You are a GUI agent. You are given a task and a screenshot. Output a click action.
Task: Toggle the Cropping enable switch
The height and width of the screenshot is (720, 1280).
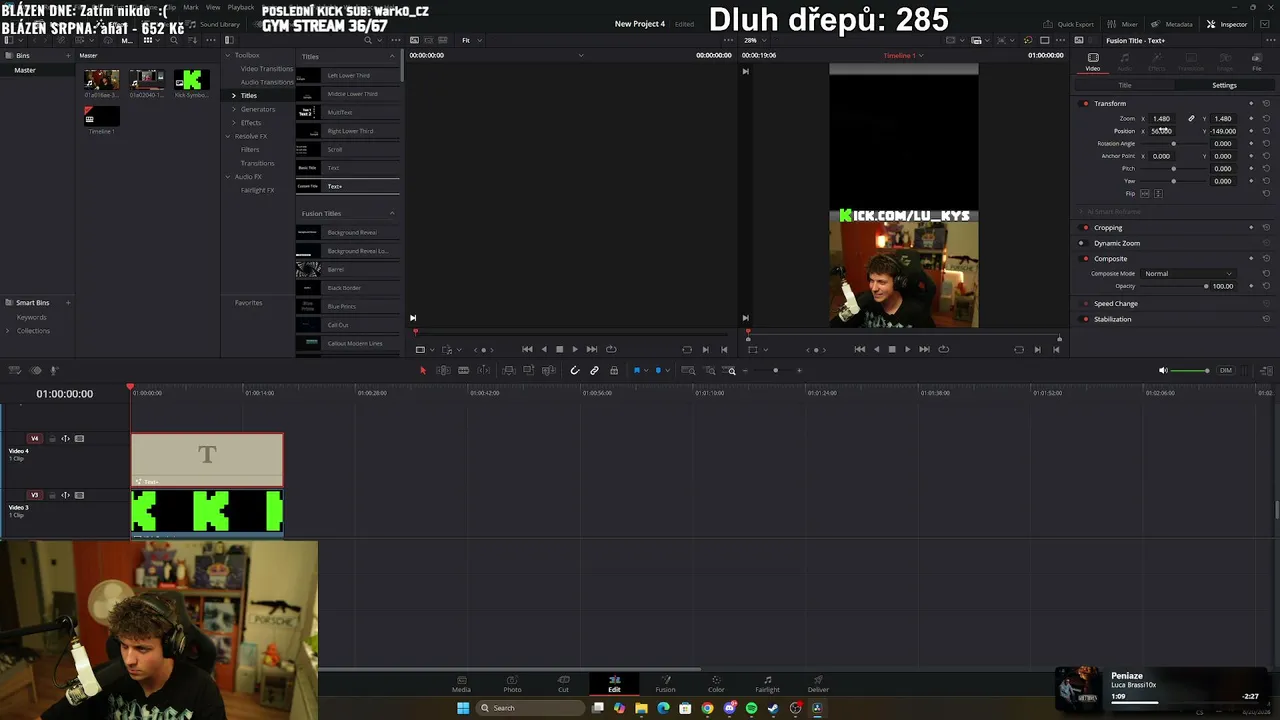click(1085, 228)
